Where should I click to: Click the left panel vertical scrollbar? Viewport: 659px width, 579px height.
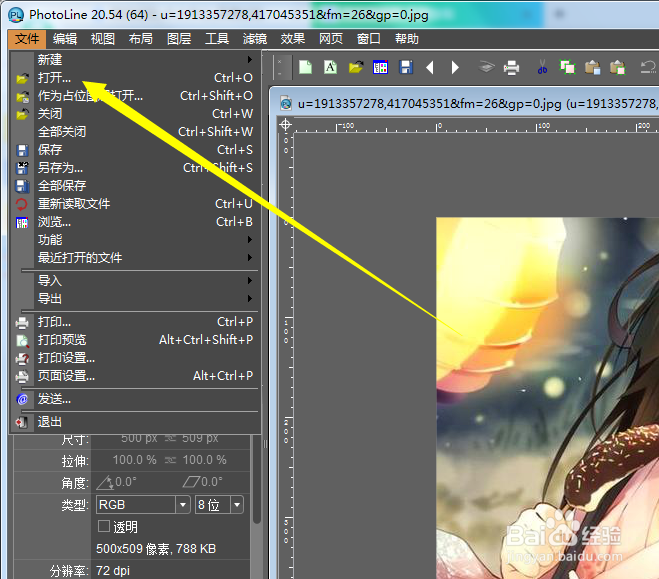pos(257,479)
